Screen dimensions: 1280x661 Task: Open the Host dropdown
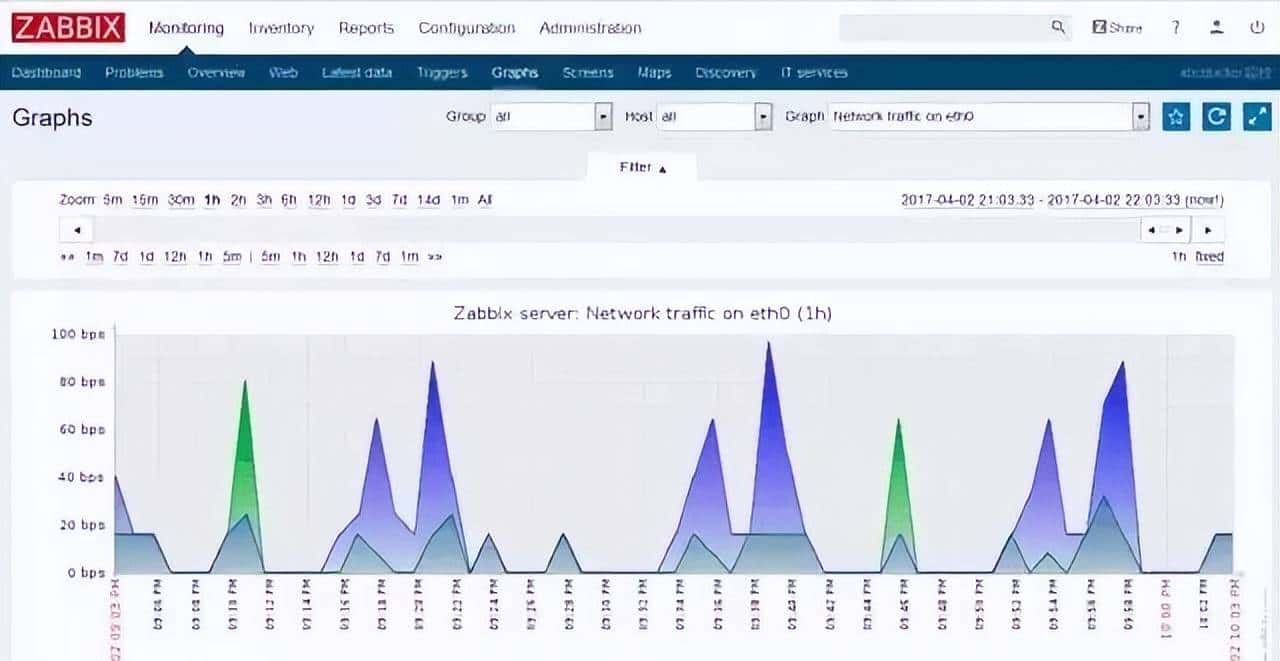pyautogui.click(x=764, y=117)
